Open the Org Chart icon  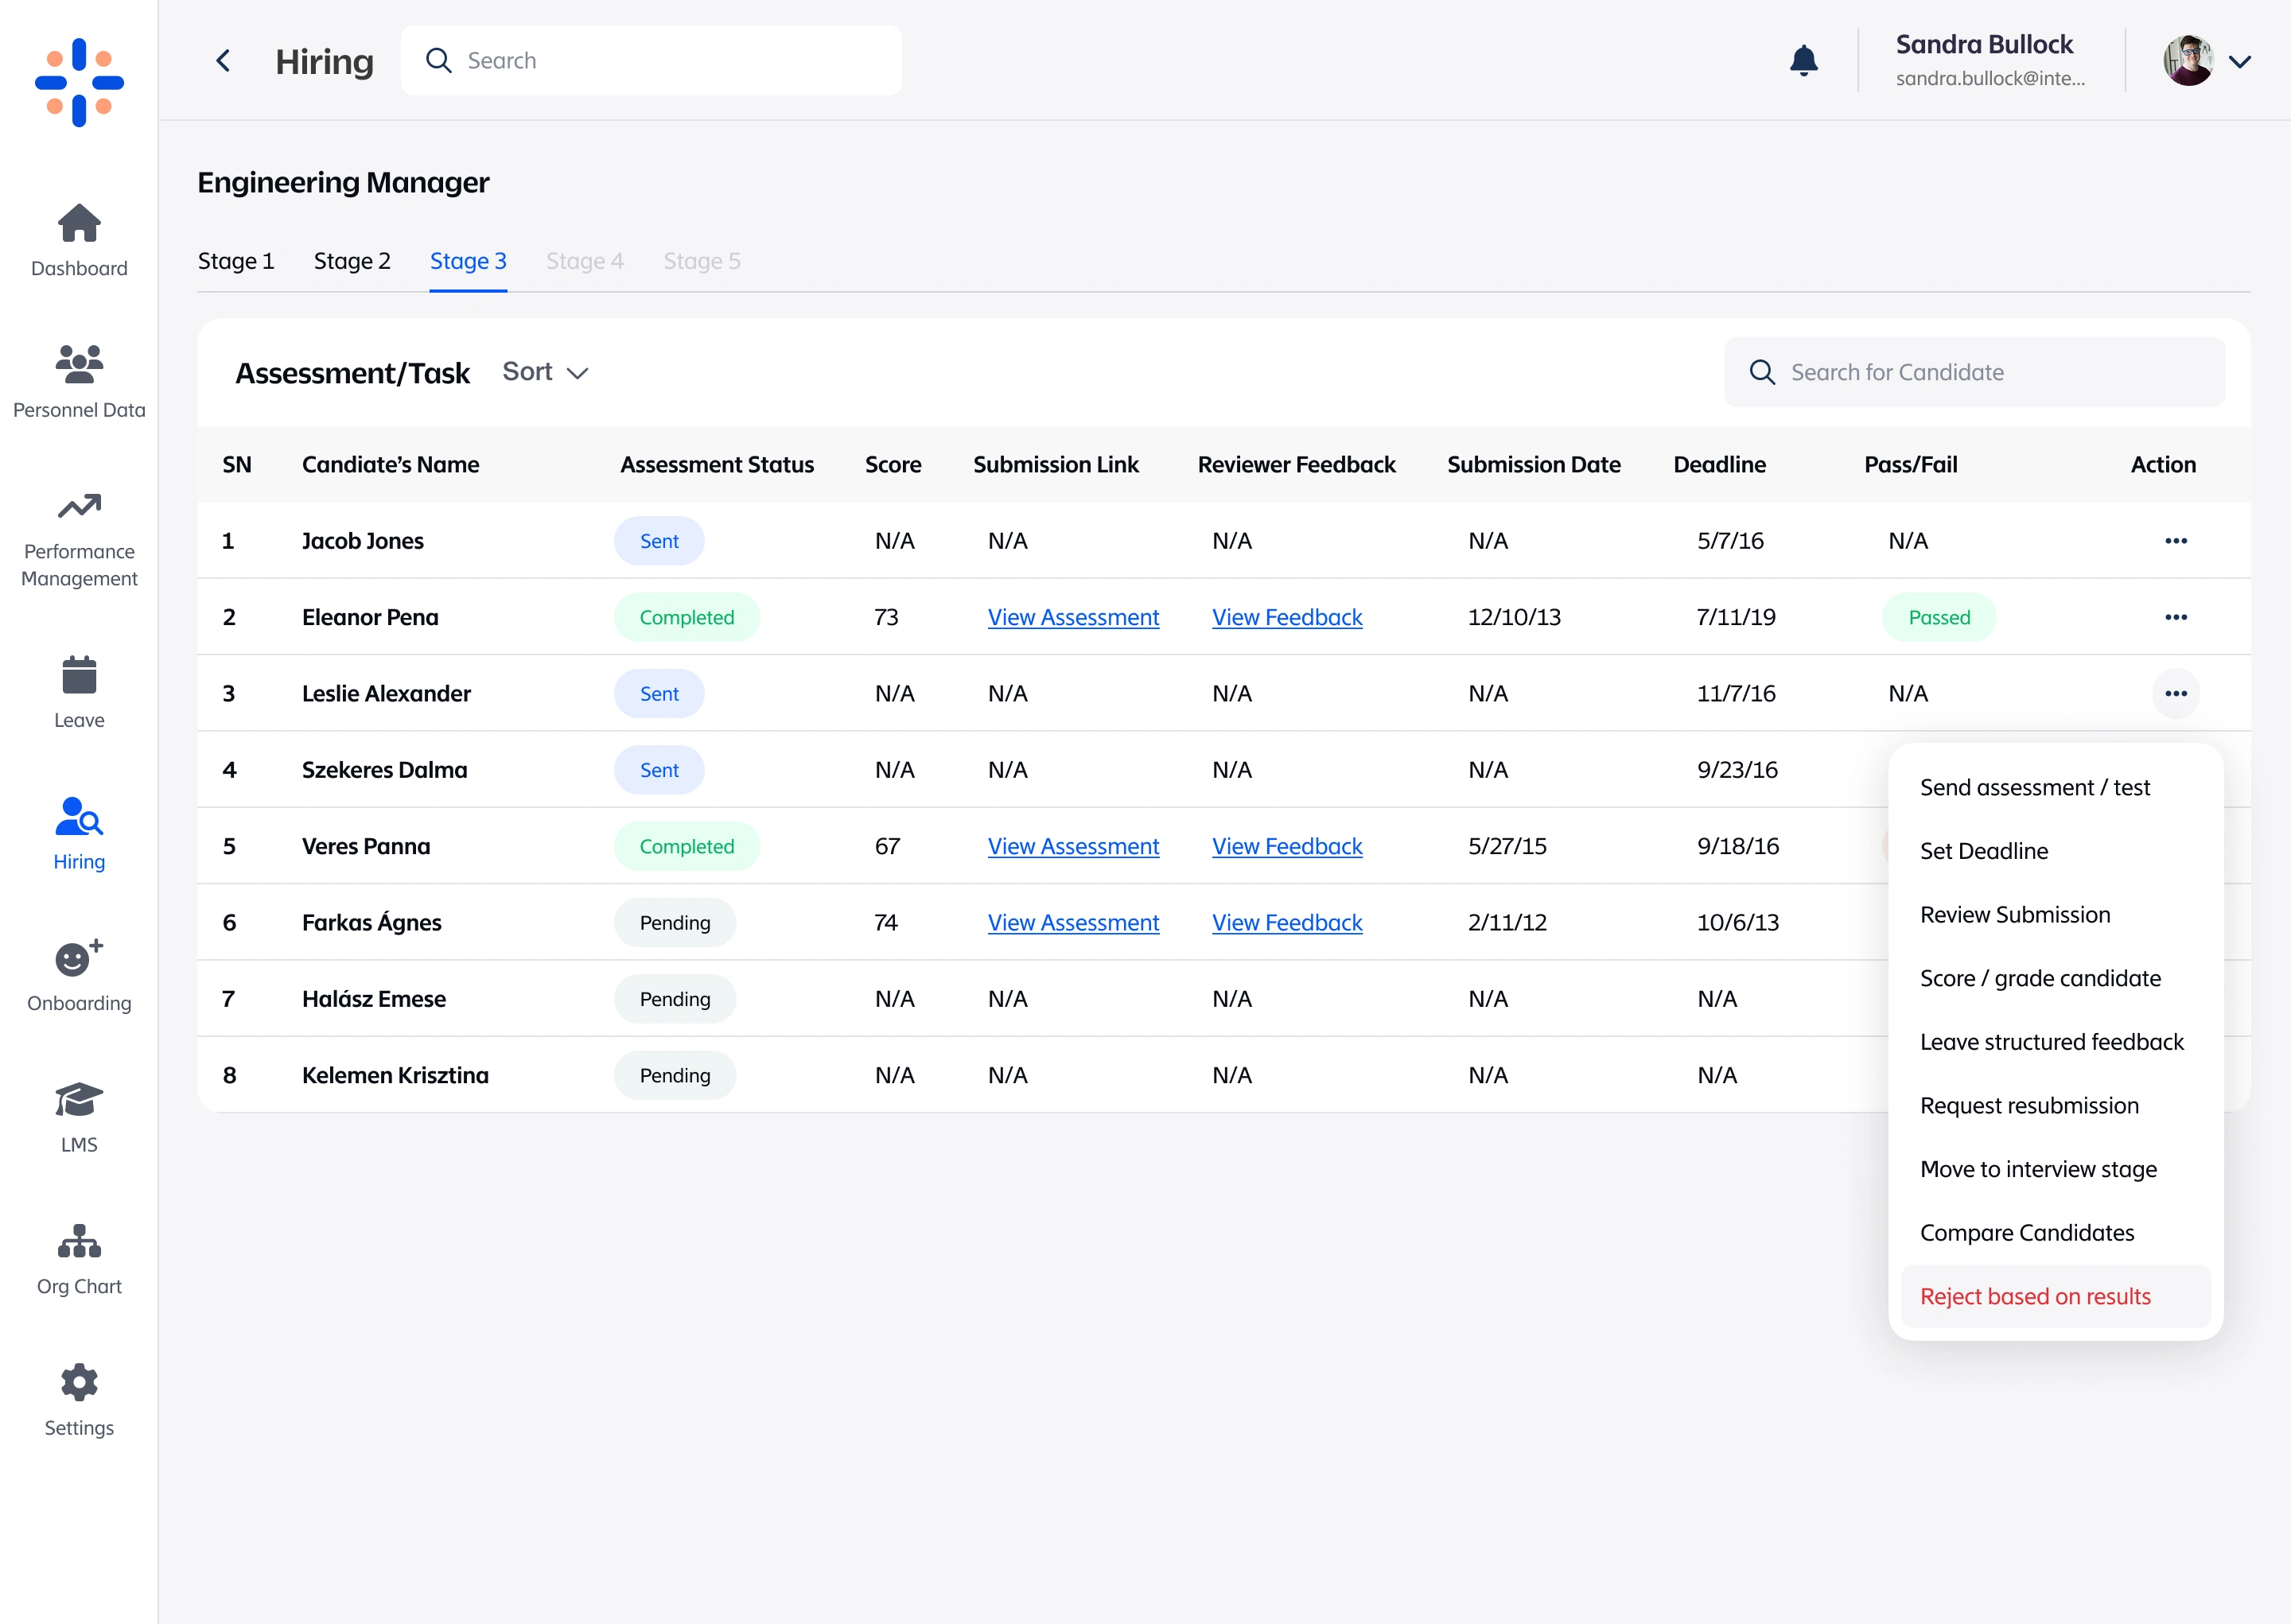(x=79, y=1242)
